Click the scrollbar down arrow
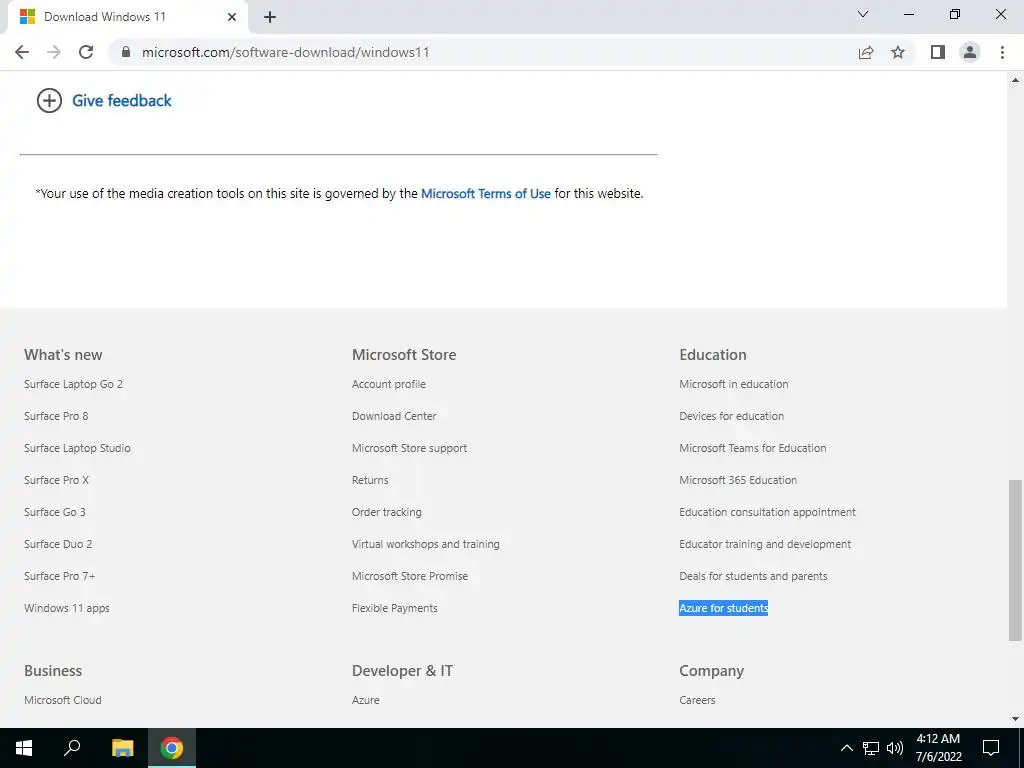The width and height of the screenshot is (1024, 768). pyautogui.click(x=1015, y=719)
